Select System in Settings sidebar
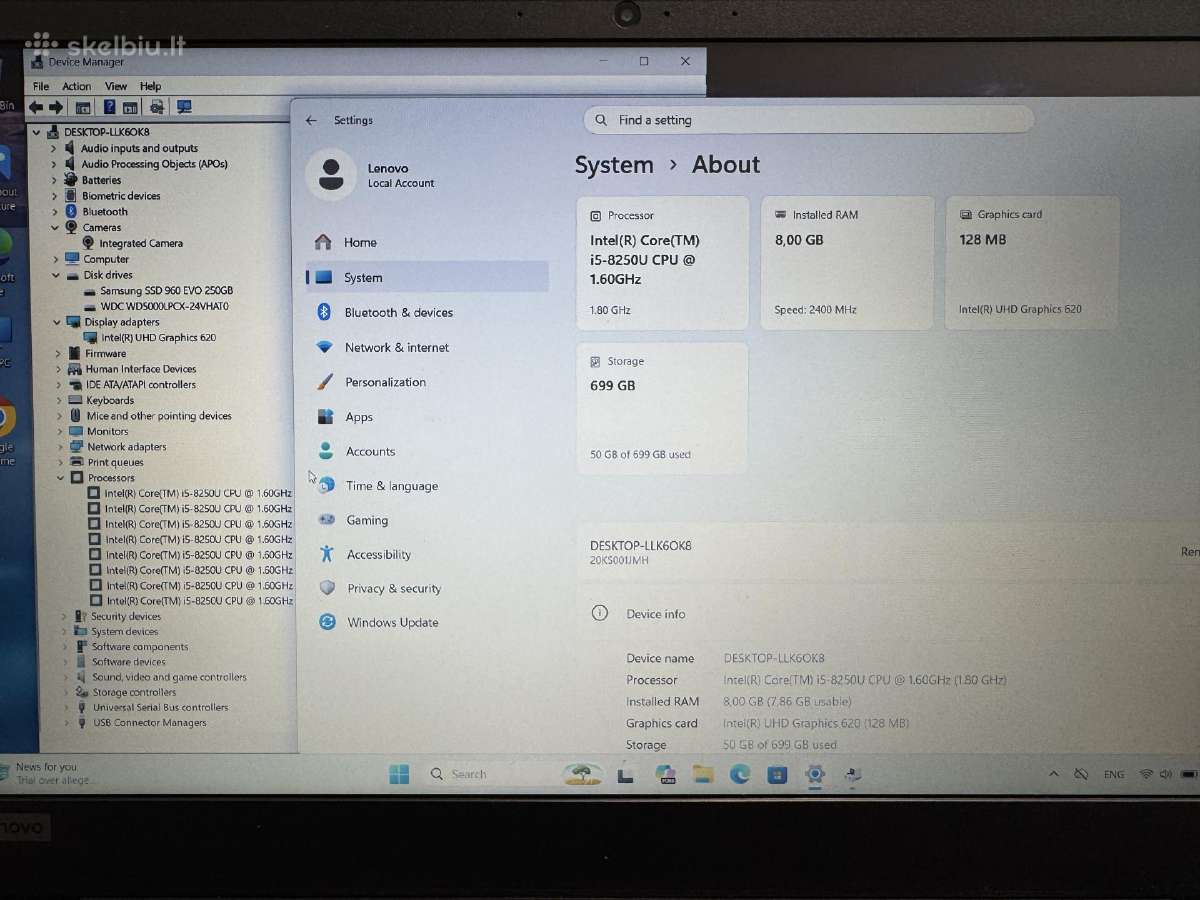This screenshot has width=1200, height=900. point(427,277)
